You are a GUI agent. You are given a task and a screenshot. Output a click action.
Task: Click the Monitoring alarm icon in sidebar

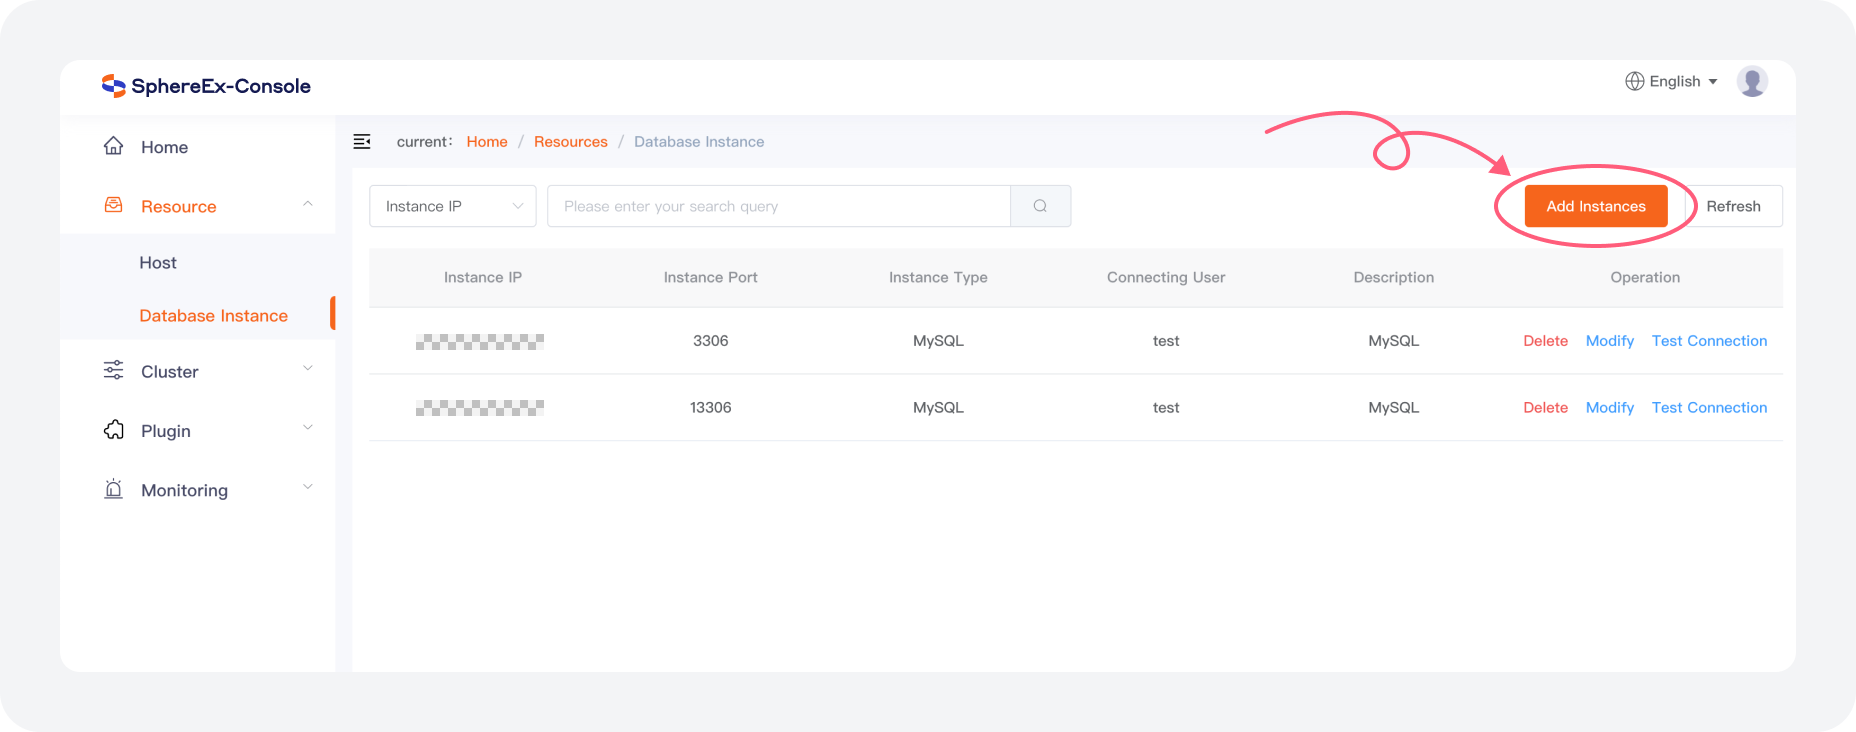pyautogui.click(x=114, y=489)
